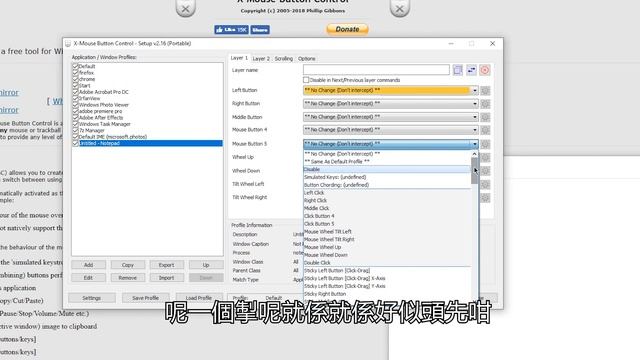Choose Button Chording (undefined) option
The height and width of the screenshot is (360, 640).
387,185
